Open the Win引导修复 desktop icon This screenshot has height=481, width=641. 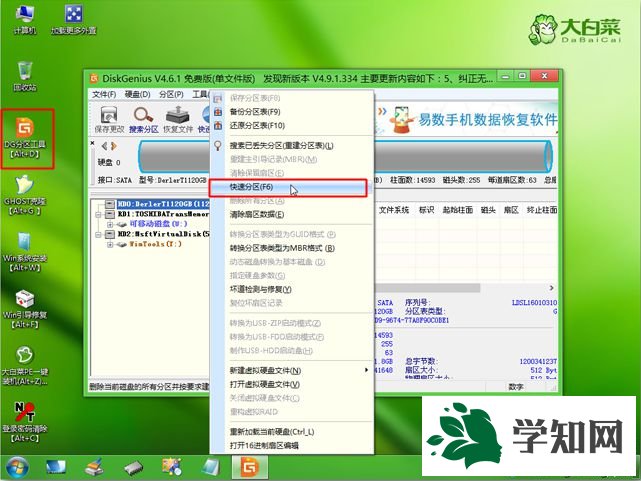[x=25, y=308]
